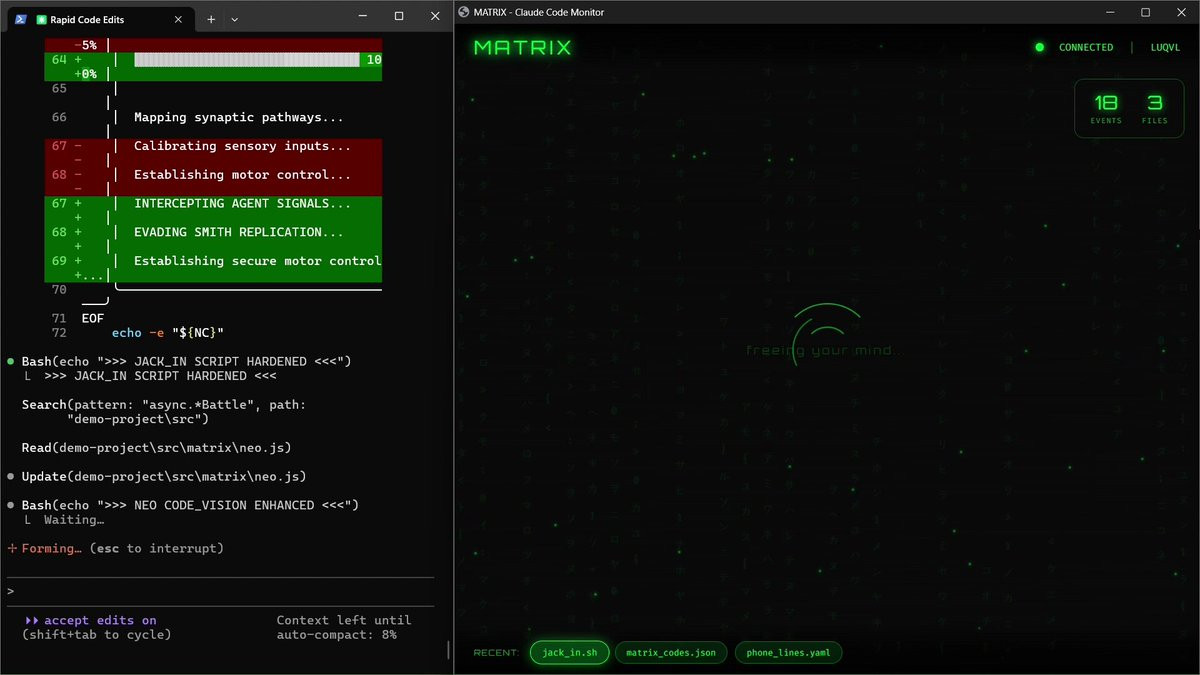Screen dimensions: 1200x675
Task: Maximize the terminal window
Action: click(399, 15)
